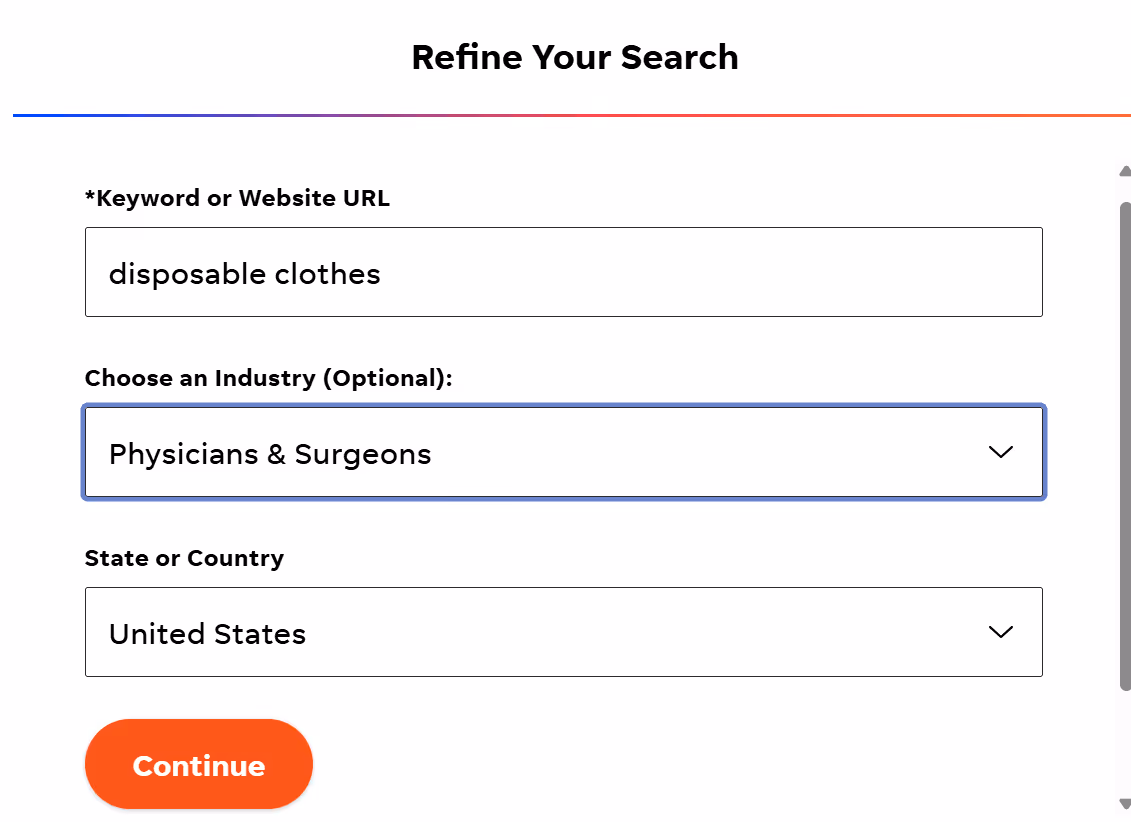Open the Industry dropdown chevron
Image resolution: width=1131 pixels, height=822 pixels.
click(1001, 452)
